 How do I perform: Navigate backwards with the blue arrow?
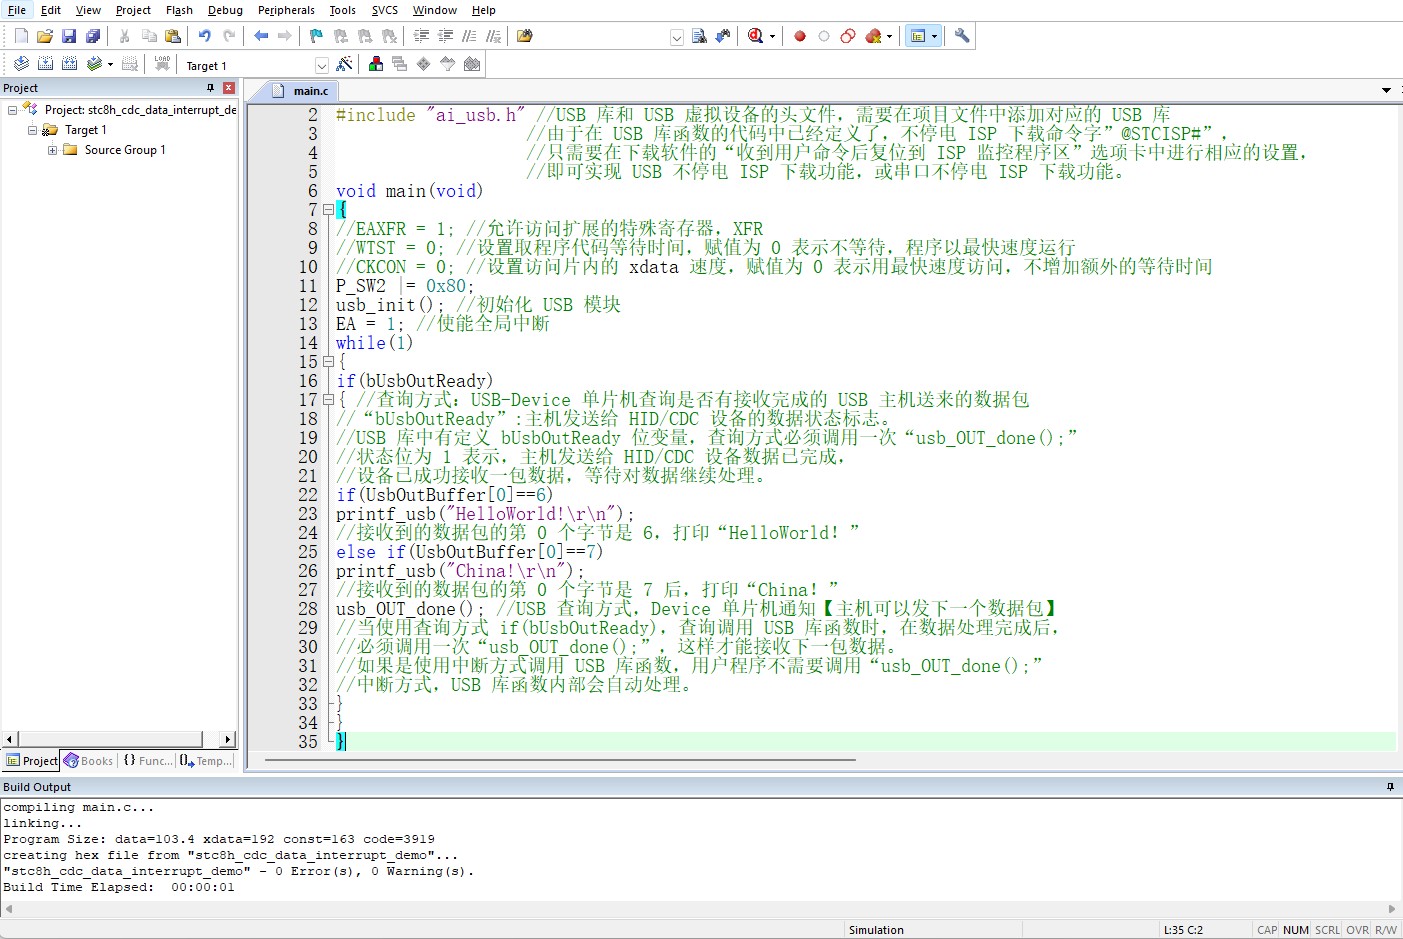(x=261, y=36)
